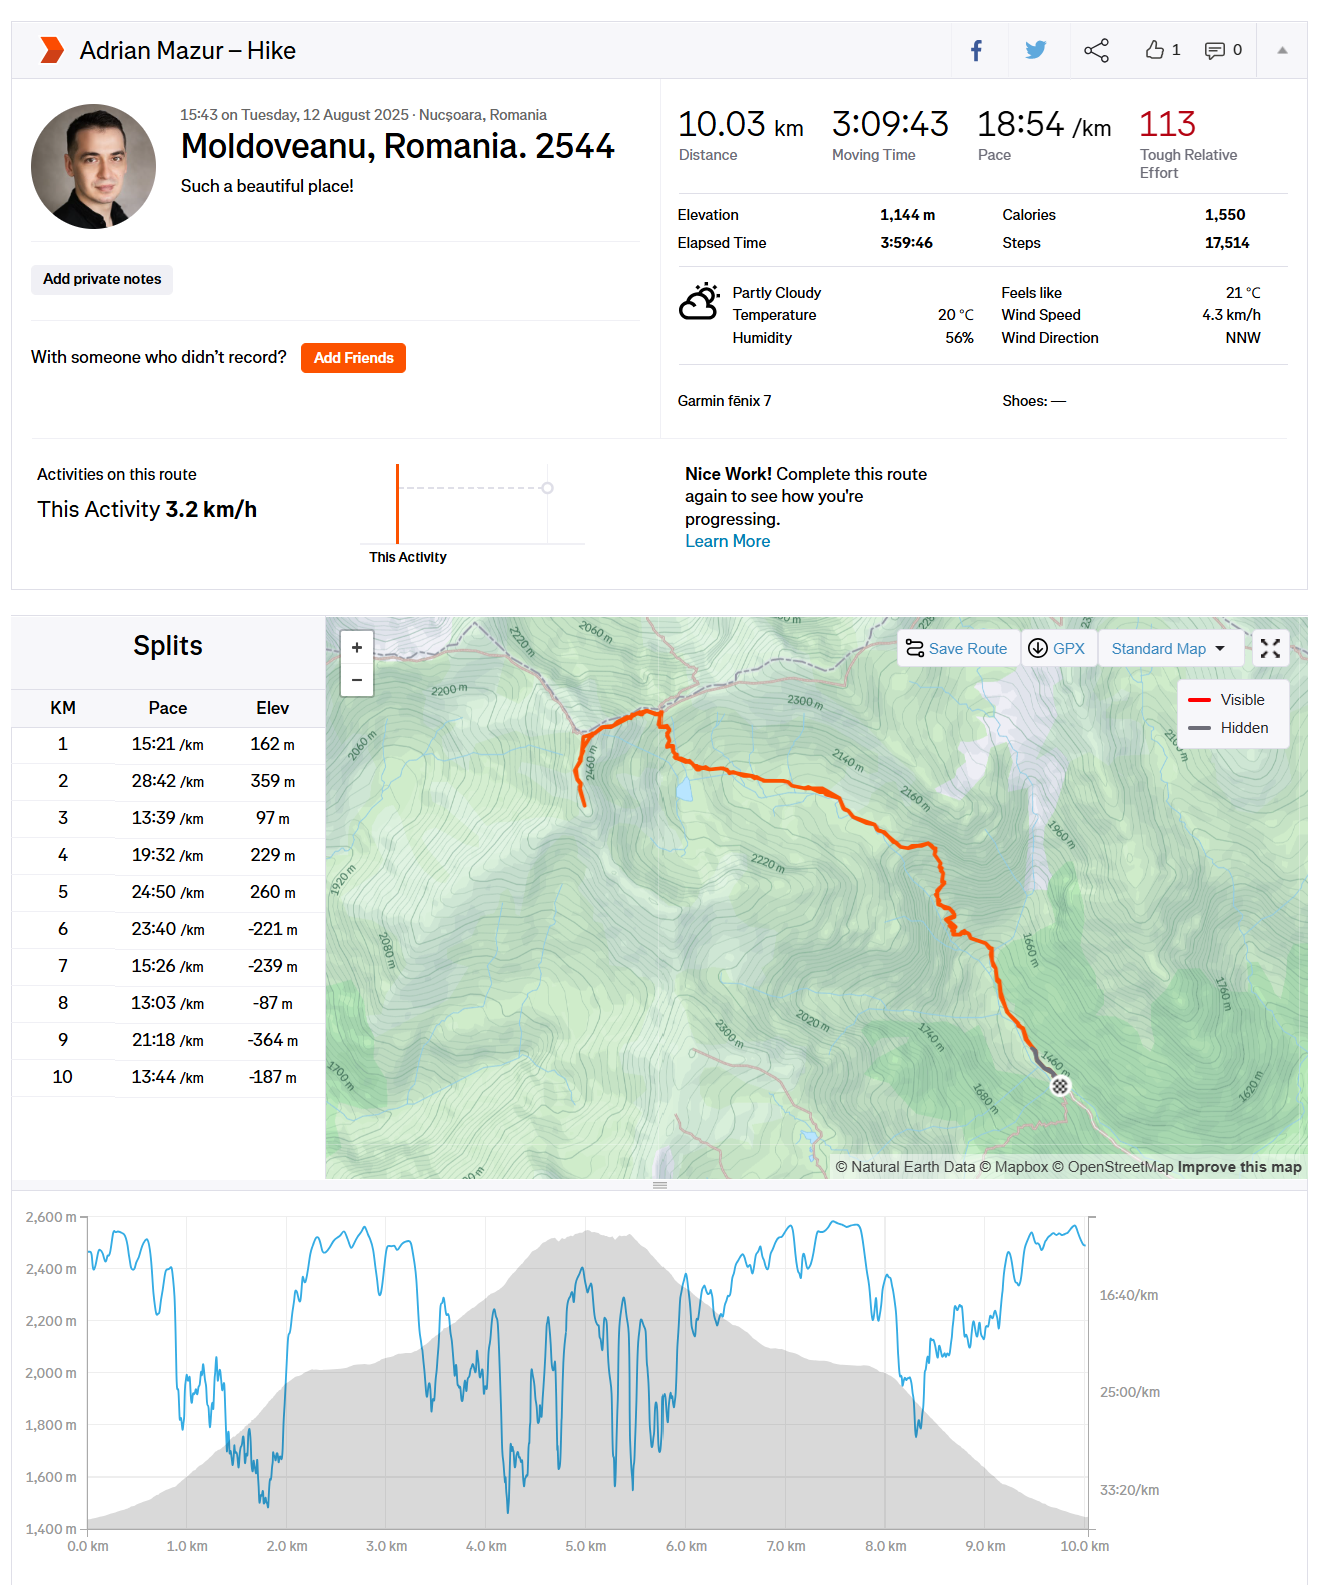The height and width of the screenshot is (1585, 1320).
Task: Open the share options icon
Action: coord(1096,50)
